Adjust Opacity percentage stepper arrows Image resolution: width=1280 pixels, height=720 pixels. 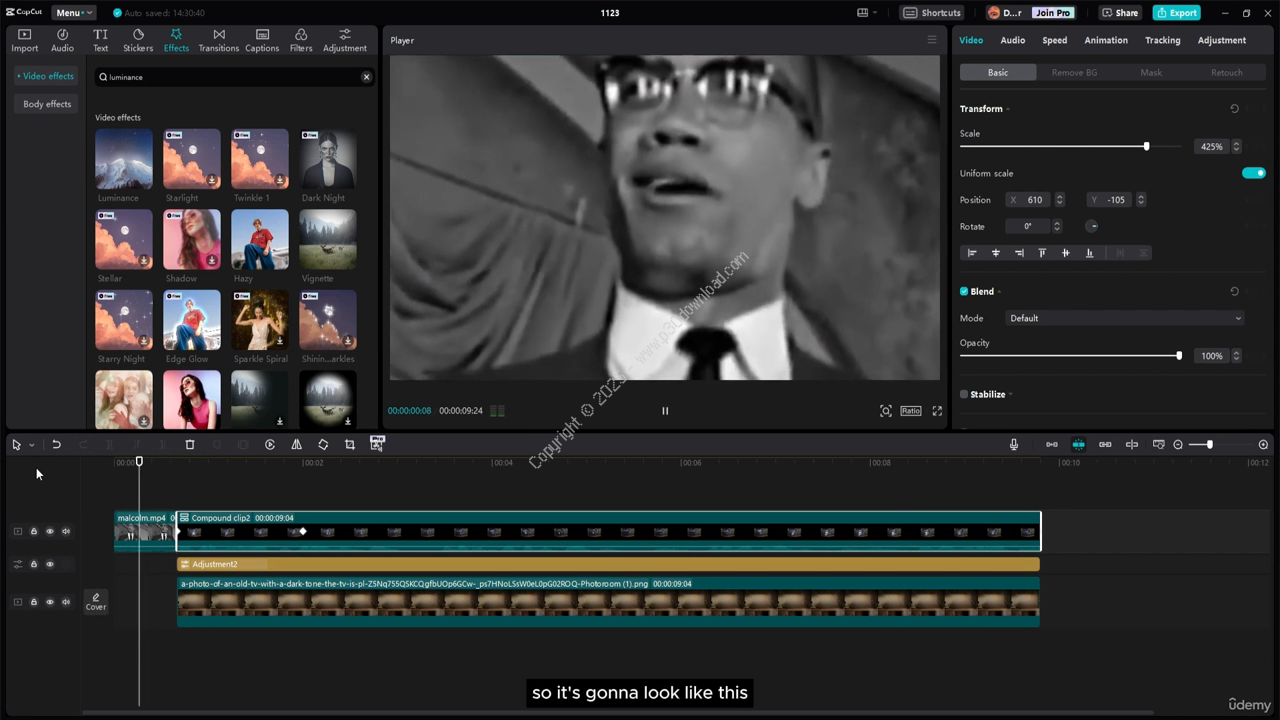pos(1237,356)
